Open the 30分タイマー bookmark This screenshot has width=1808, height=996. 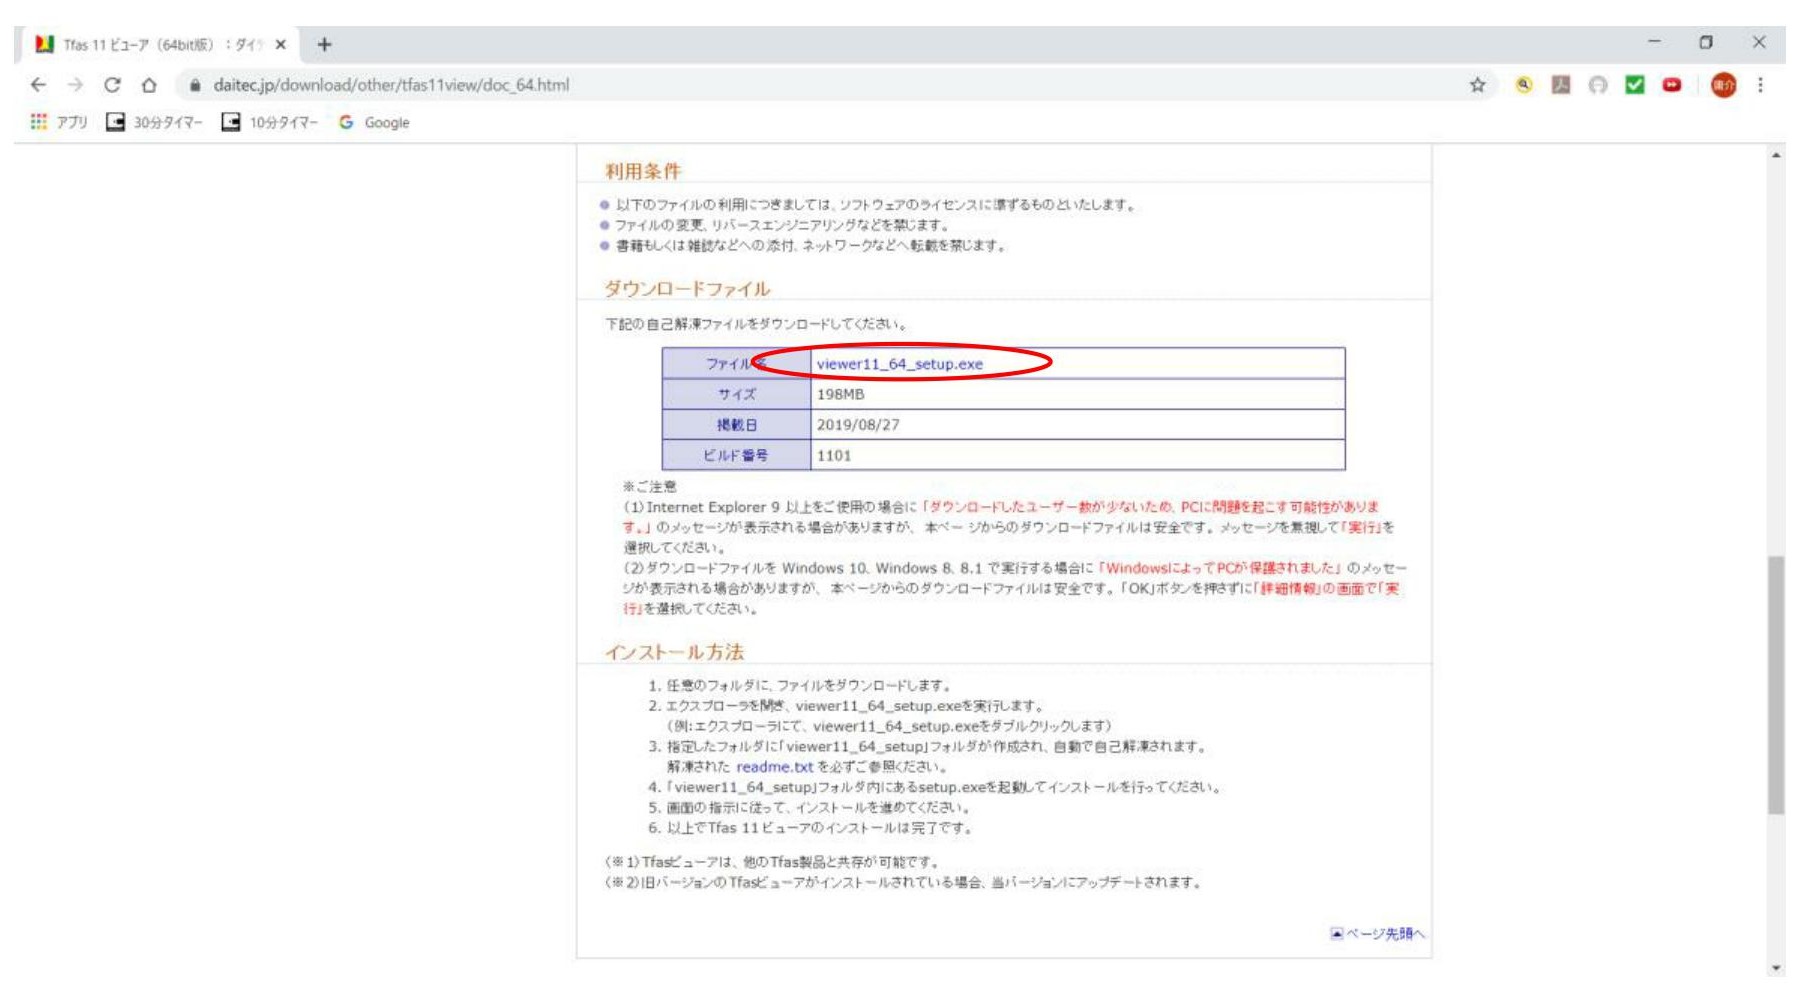(155, 122)
